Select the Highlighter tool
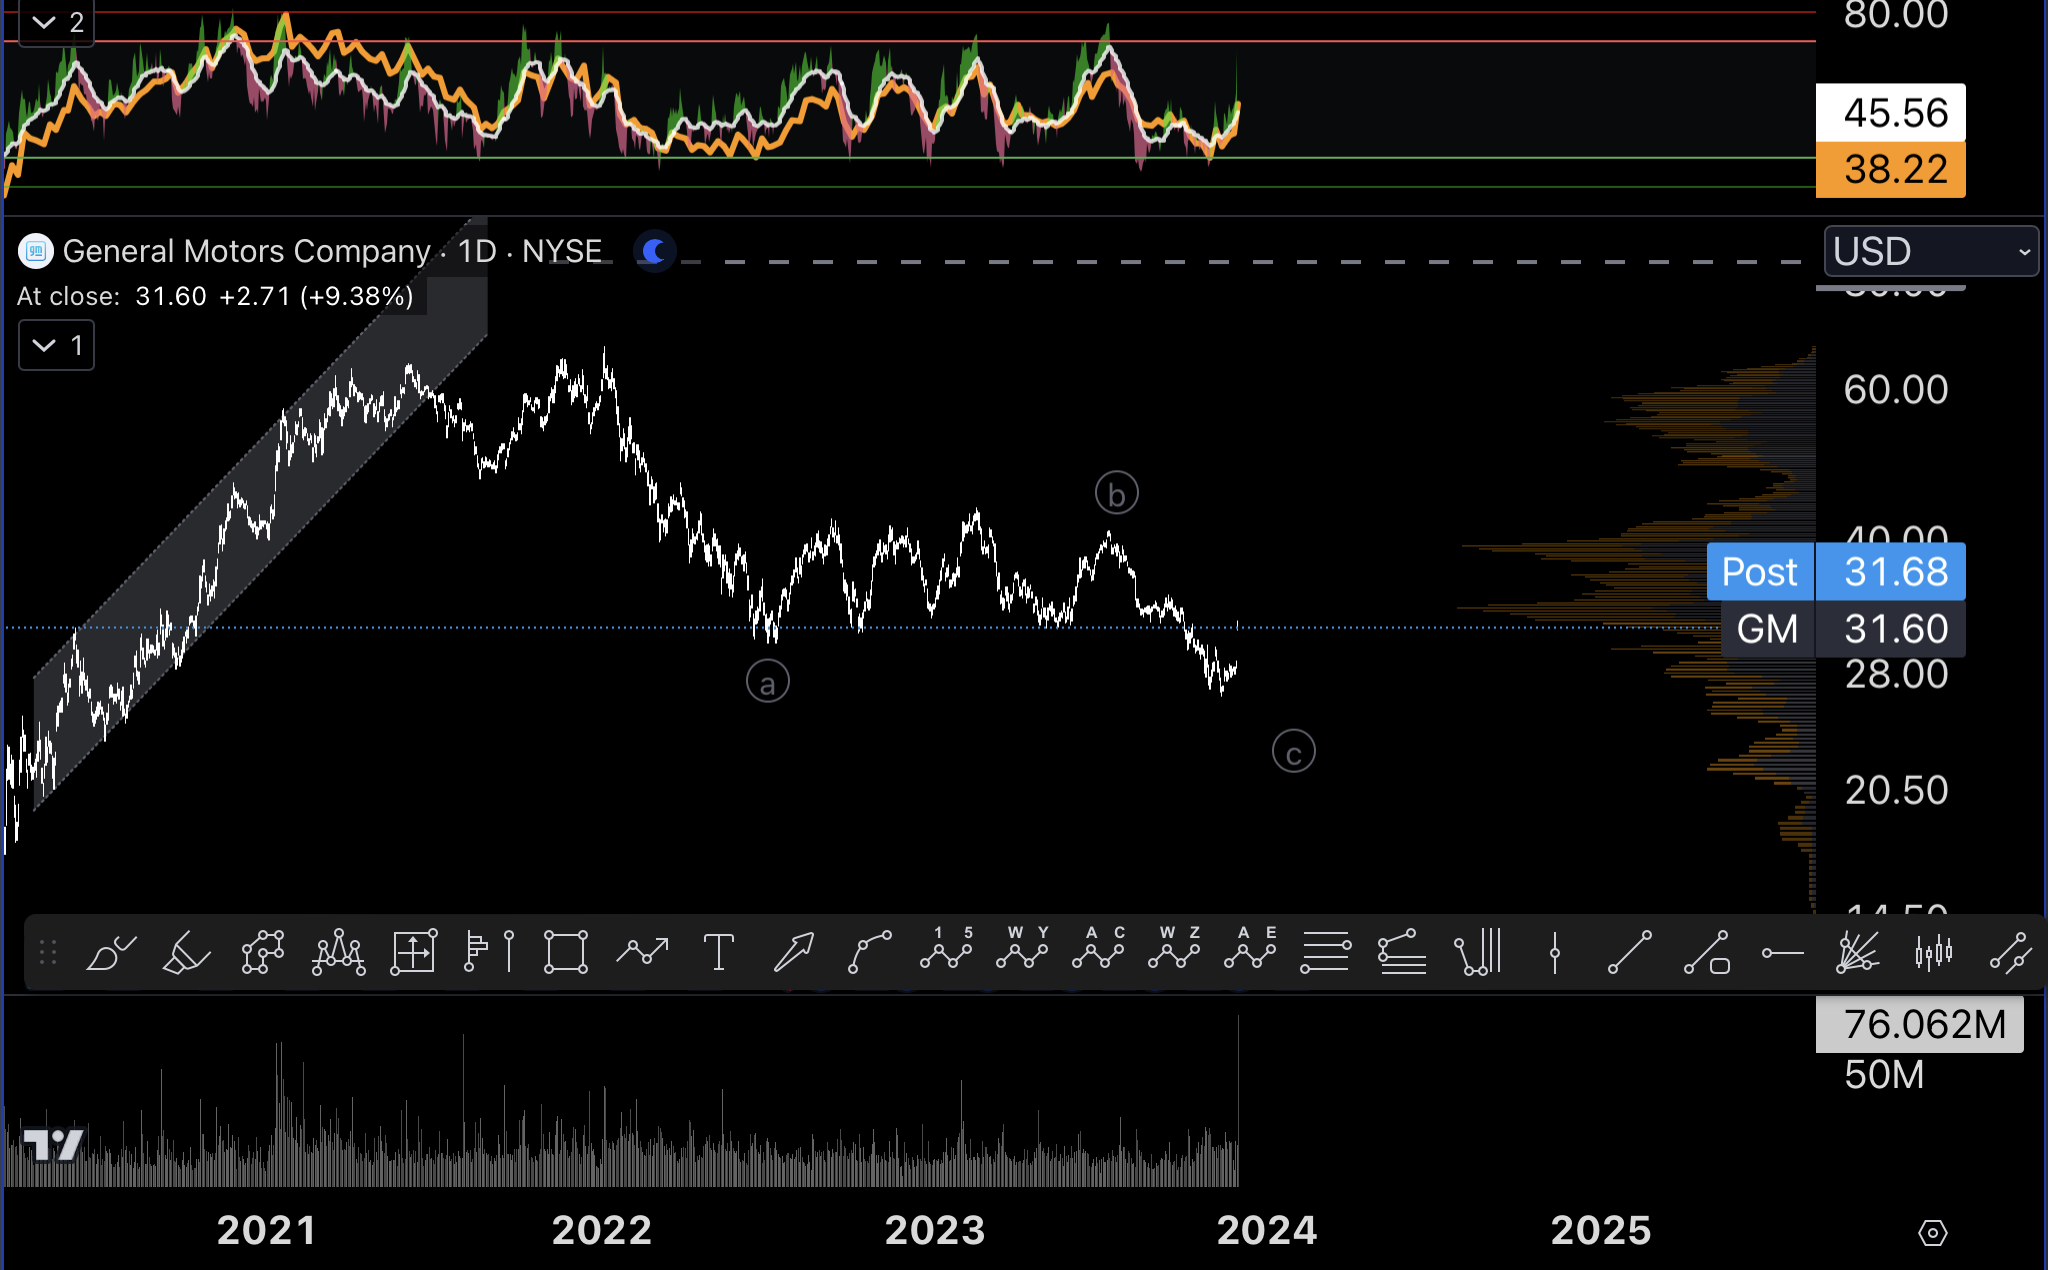The image size is (2048, 1270). point(186,952)
